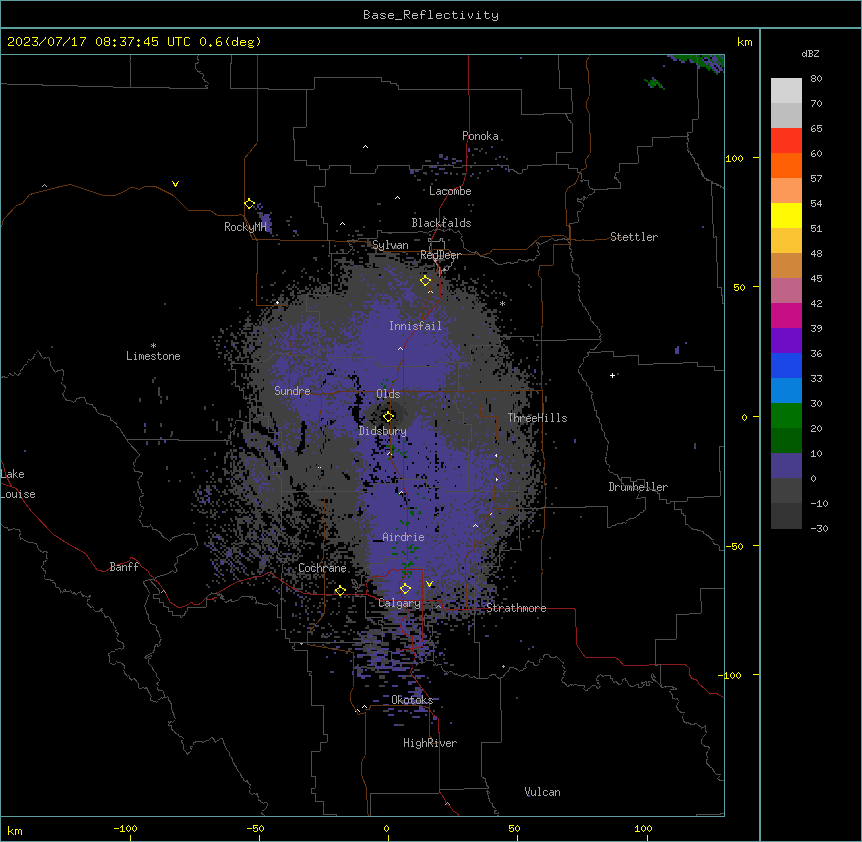This screenshot has width=862, height=842.
Task: Click the Lacombe city label
Action: tap(450, 191)
